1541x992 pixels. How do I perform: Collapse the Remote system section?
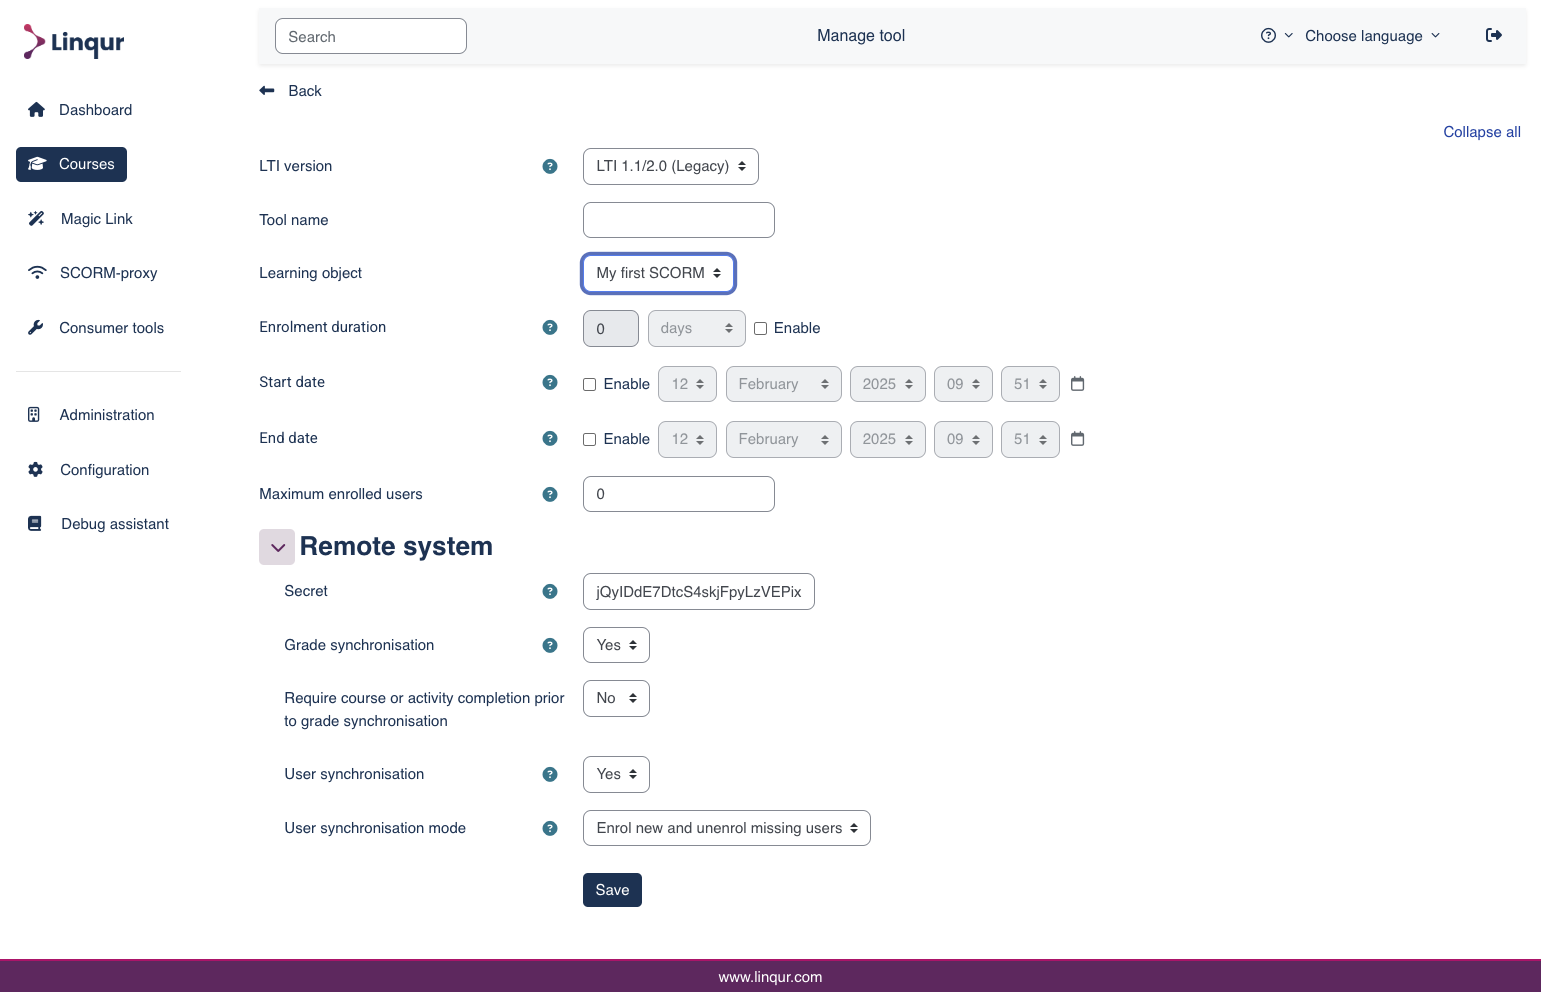tap(277, 547)
